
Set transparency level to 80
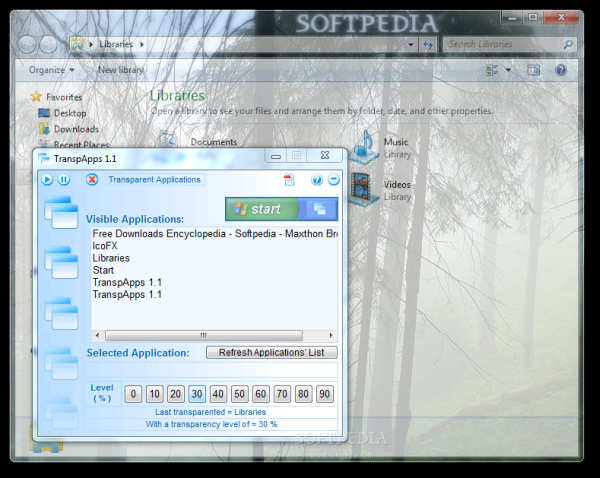coord(303,394)
